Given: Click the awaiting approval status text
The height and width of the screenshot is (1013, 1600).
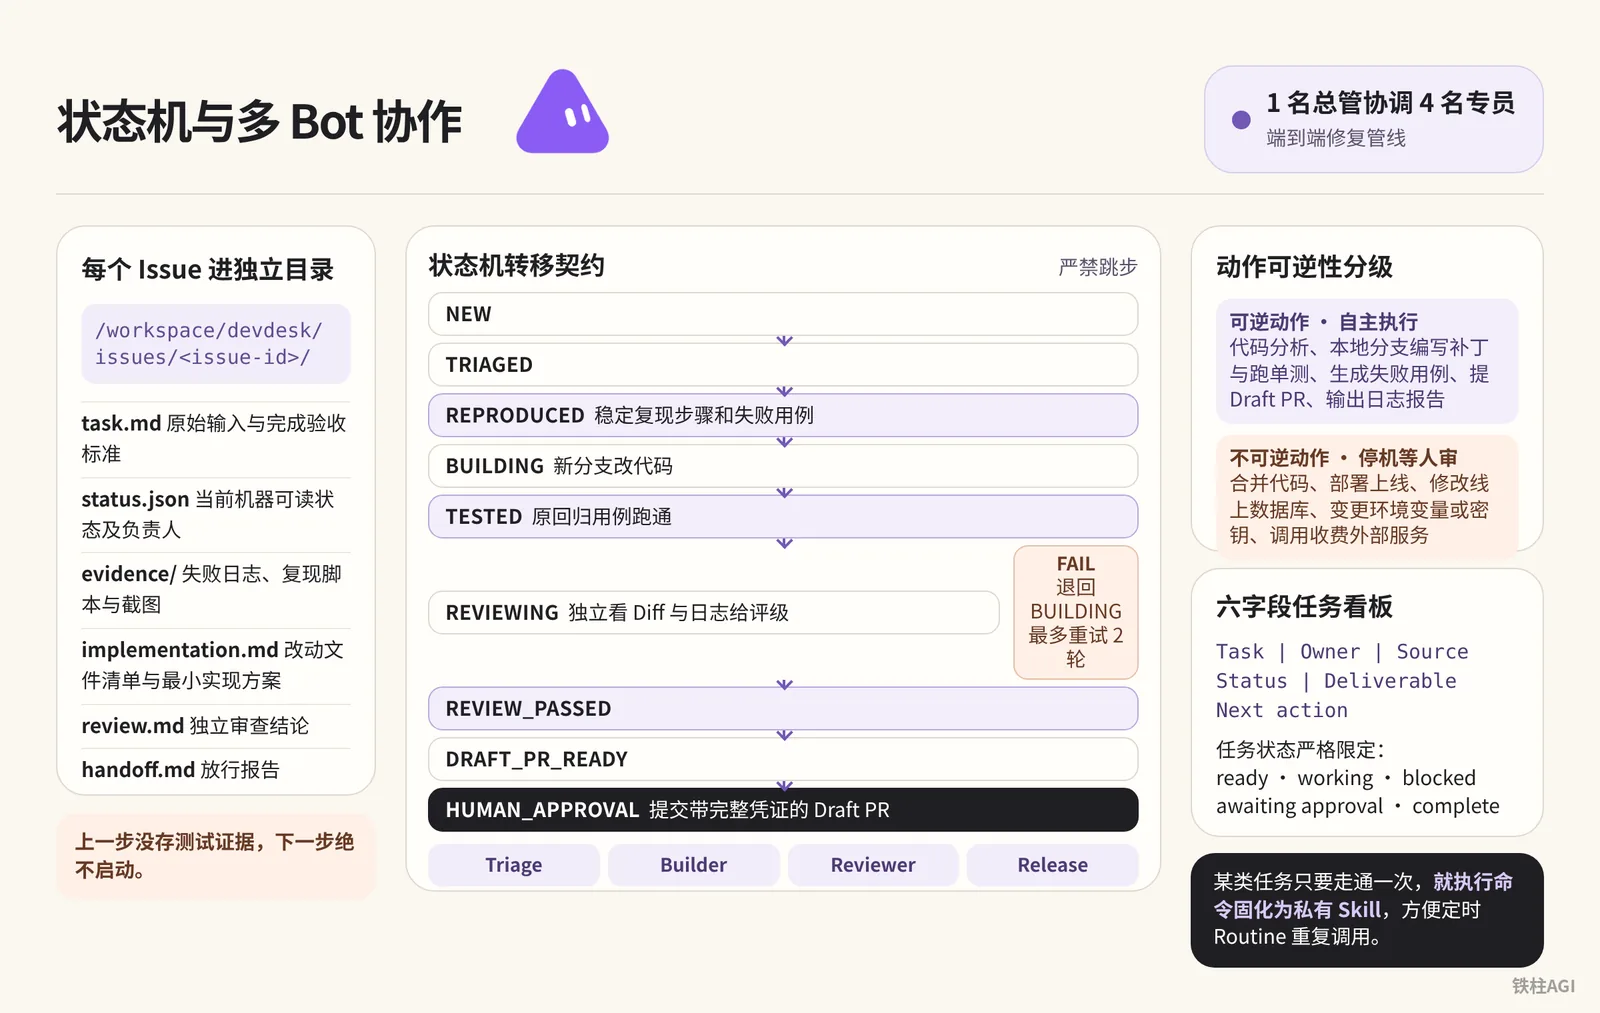Looking at the screenshot, I should coord(1300,806).
